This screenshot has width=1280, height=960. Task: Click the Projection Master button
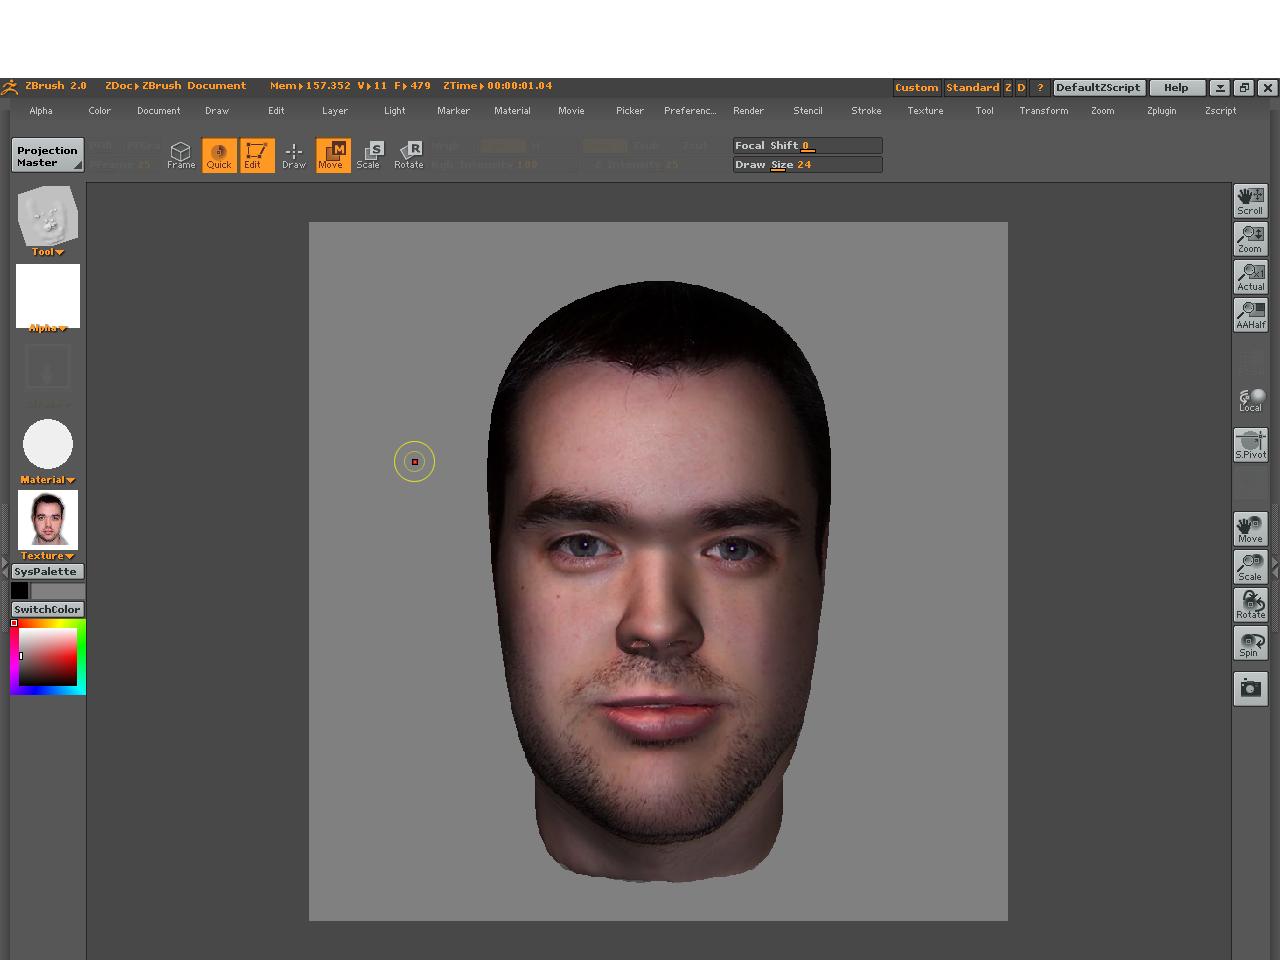point(47,156)
